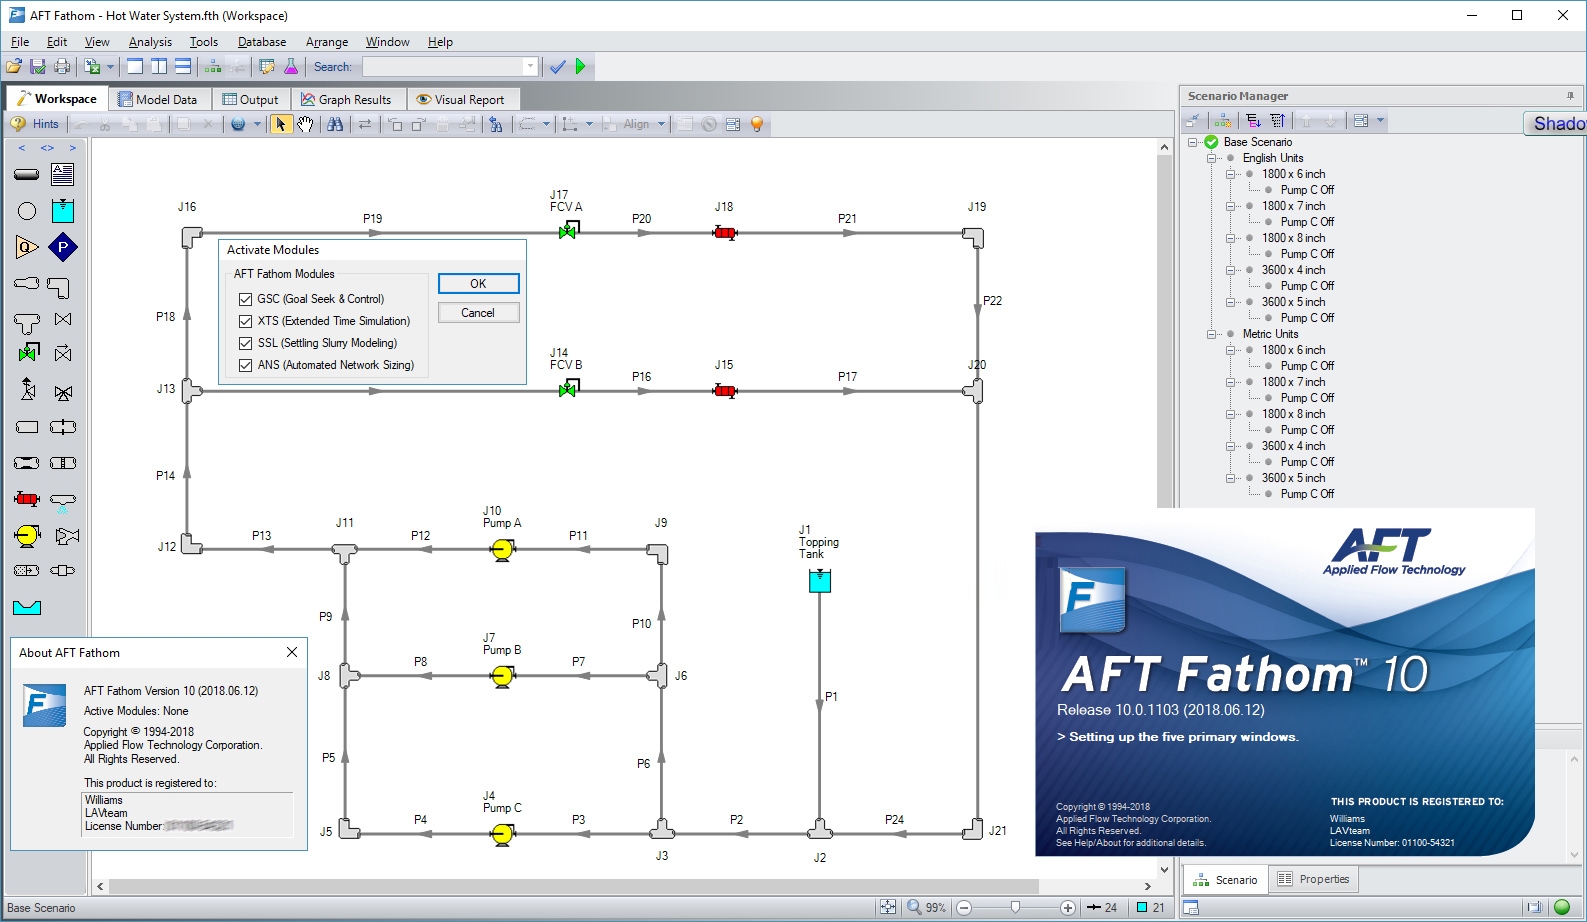Collapse the Base Scenario tree node
The image size is (1587, 922).
(x=1193, y=142)
